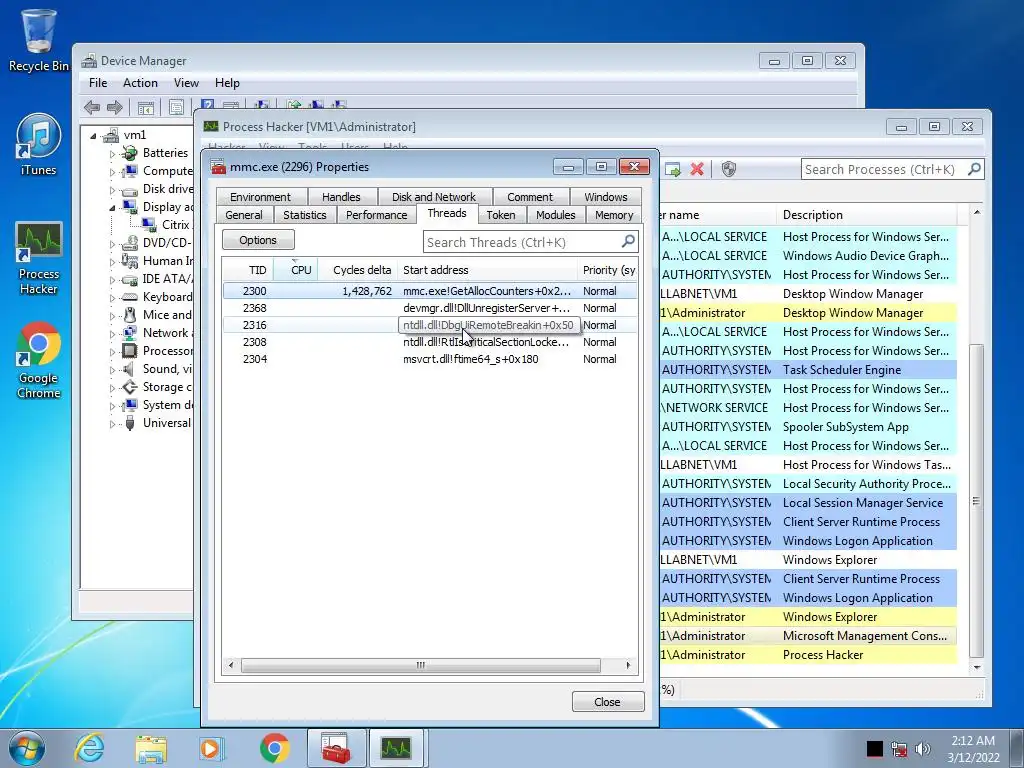Click the process list vertical scrollbar thumb

(976, 500)
